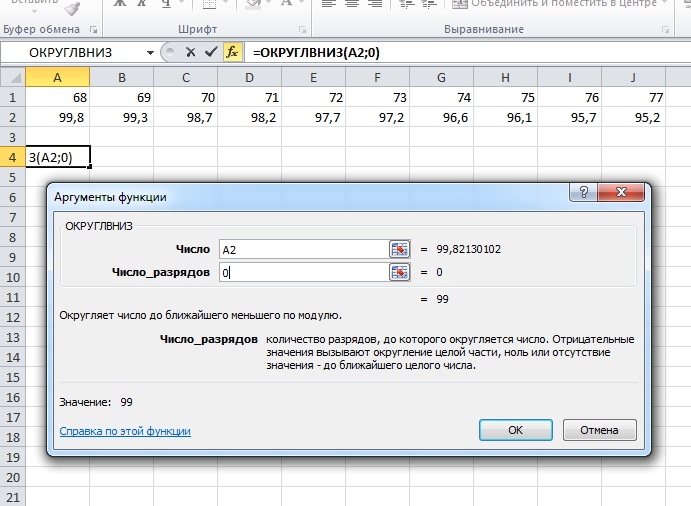
Task: Close the Аргументы функции dialog
Action: tap(621, 192)
